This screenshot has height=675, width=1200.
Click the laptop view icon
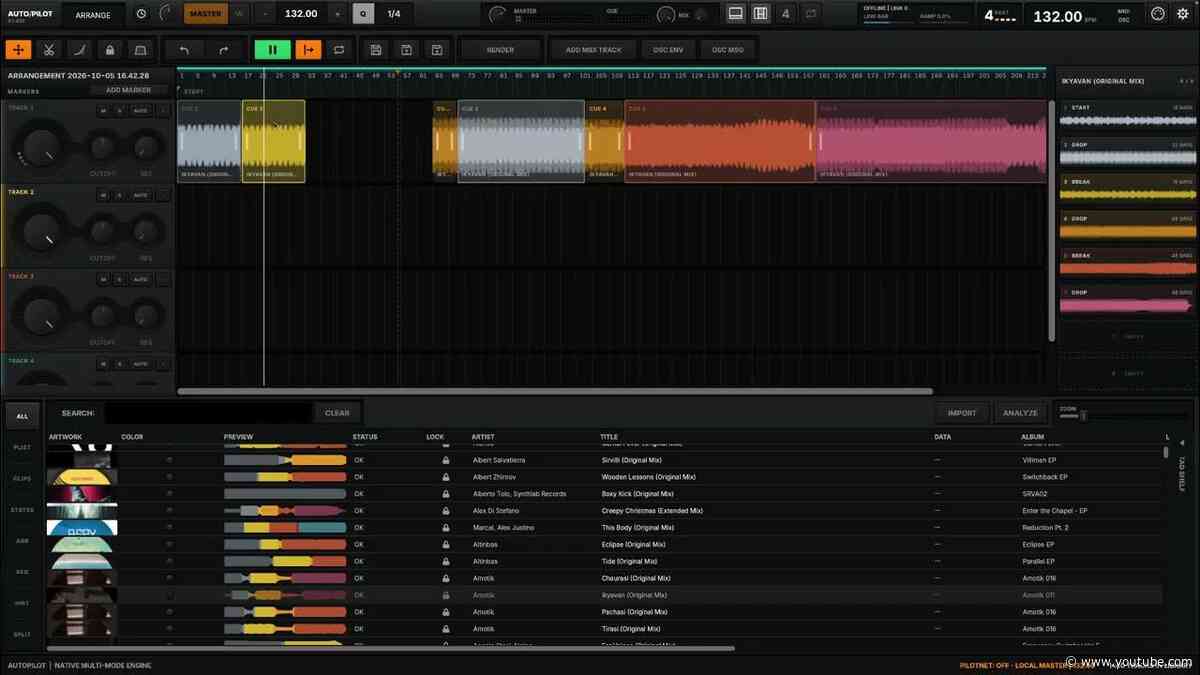pos(736,14)
